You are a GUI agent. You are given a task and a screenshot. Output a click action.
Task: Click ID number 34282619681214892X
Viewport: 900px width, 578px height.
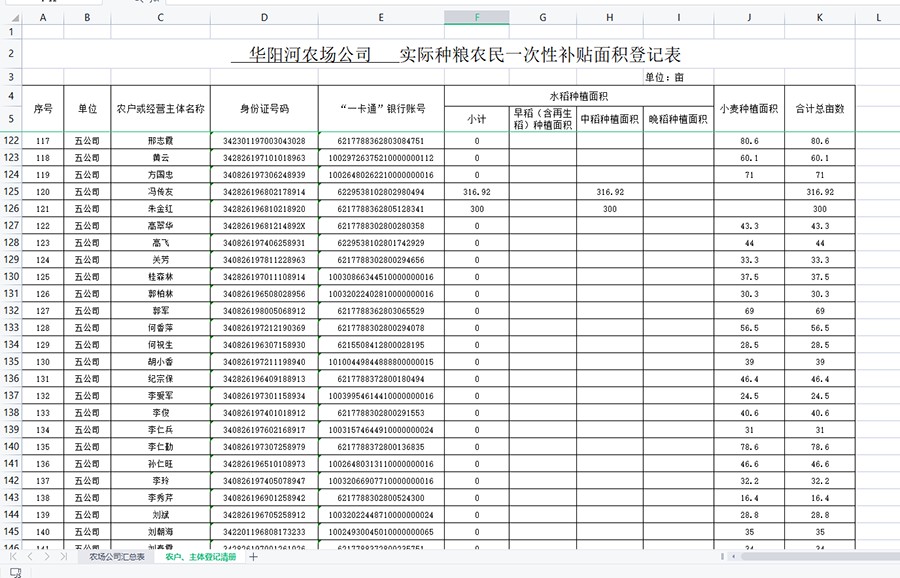[264, 226]
